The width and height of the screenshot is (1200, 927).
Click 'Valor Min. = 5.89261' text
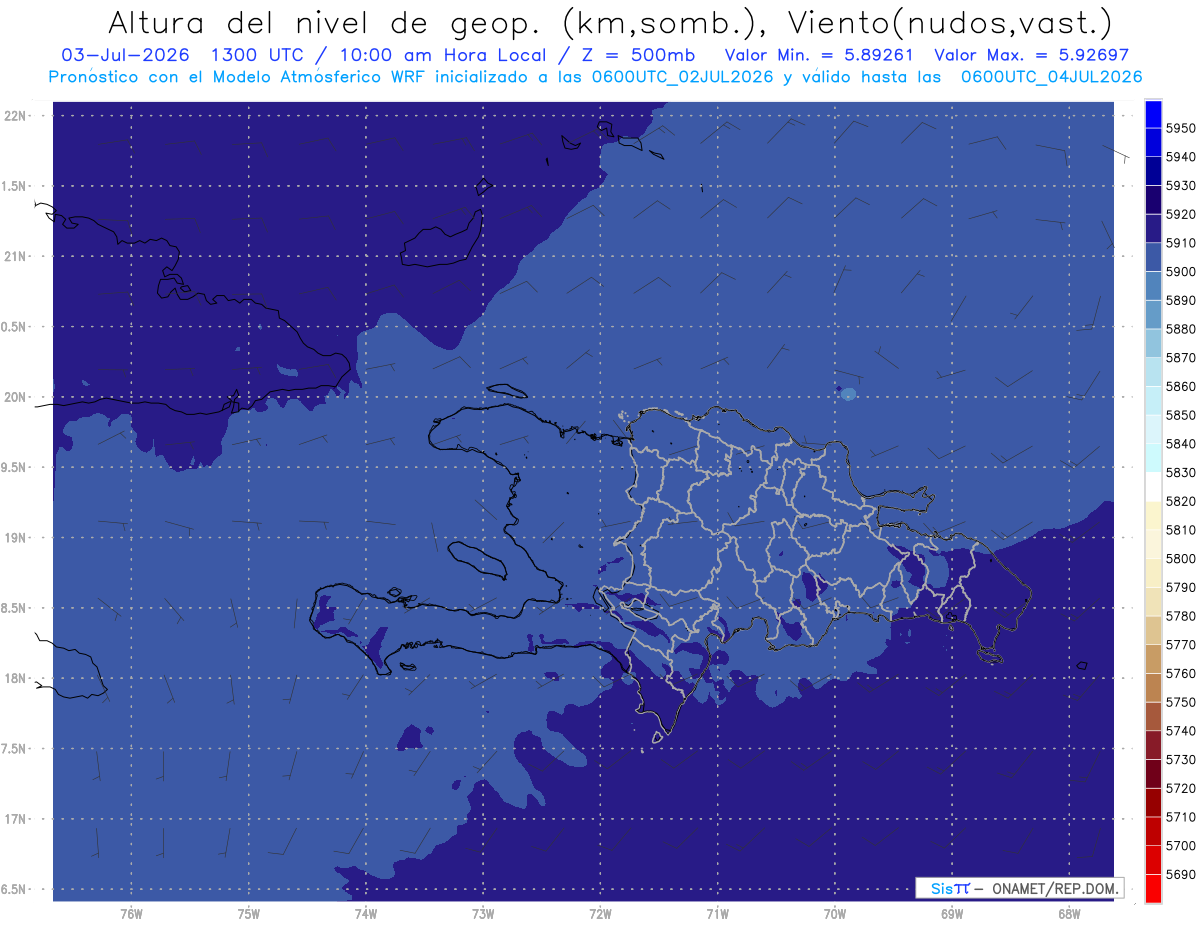coord(819,55)
